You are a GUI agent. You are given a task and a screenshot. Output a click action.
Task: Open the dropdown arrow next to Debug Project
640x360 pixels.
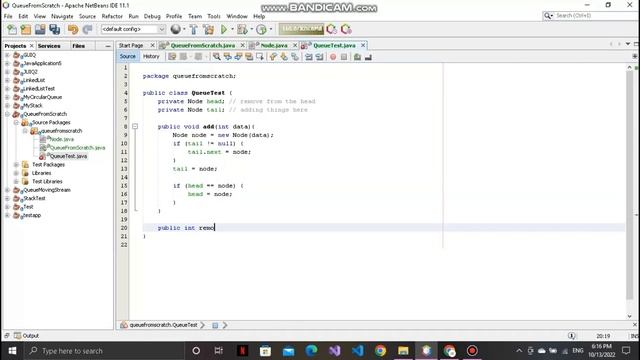coord(251,29)
